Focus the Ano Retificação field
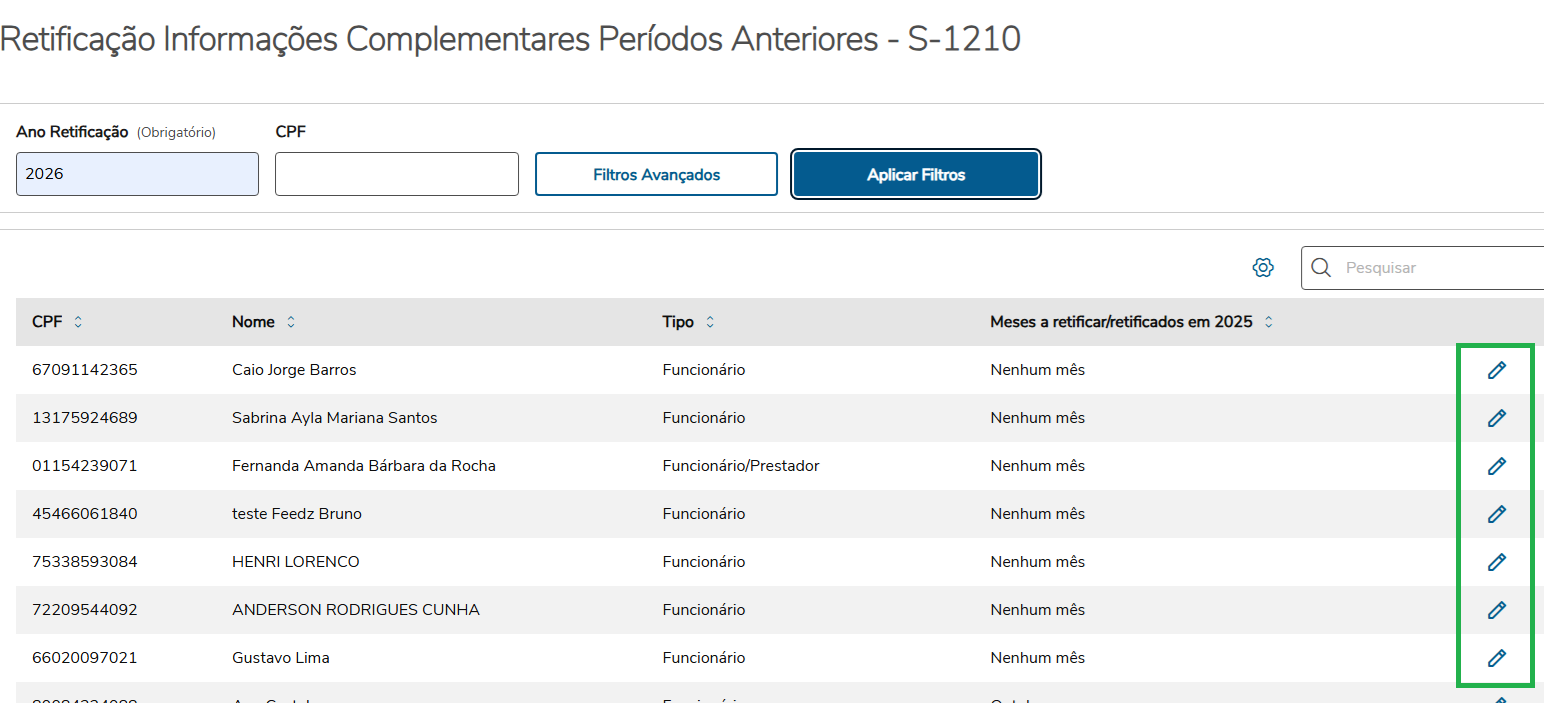Image resolution: width=1544 pixels, height=703 pixels. [x=137, y=174]
